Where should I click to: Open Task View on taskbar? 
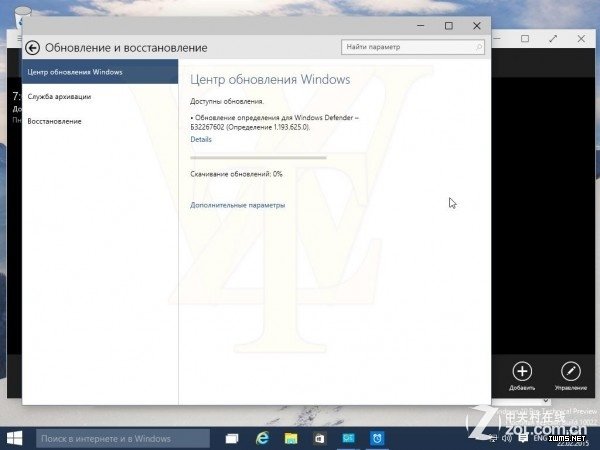[x=232, y=439]
